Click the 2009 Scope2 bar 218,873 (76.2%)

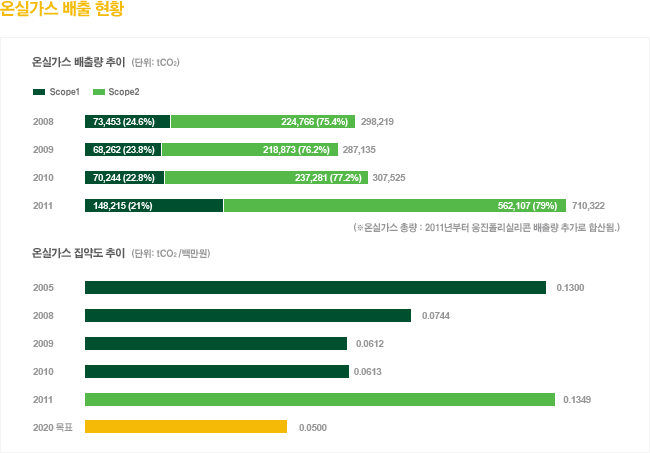coord(250,150)
